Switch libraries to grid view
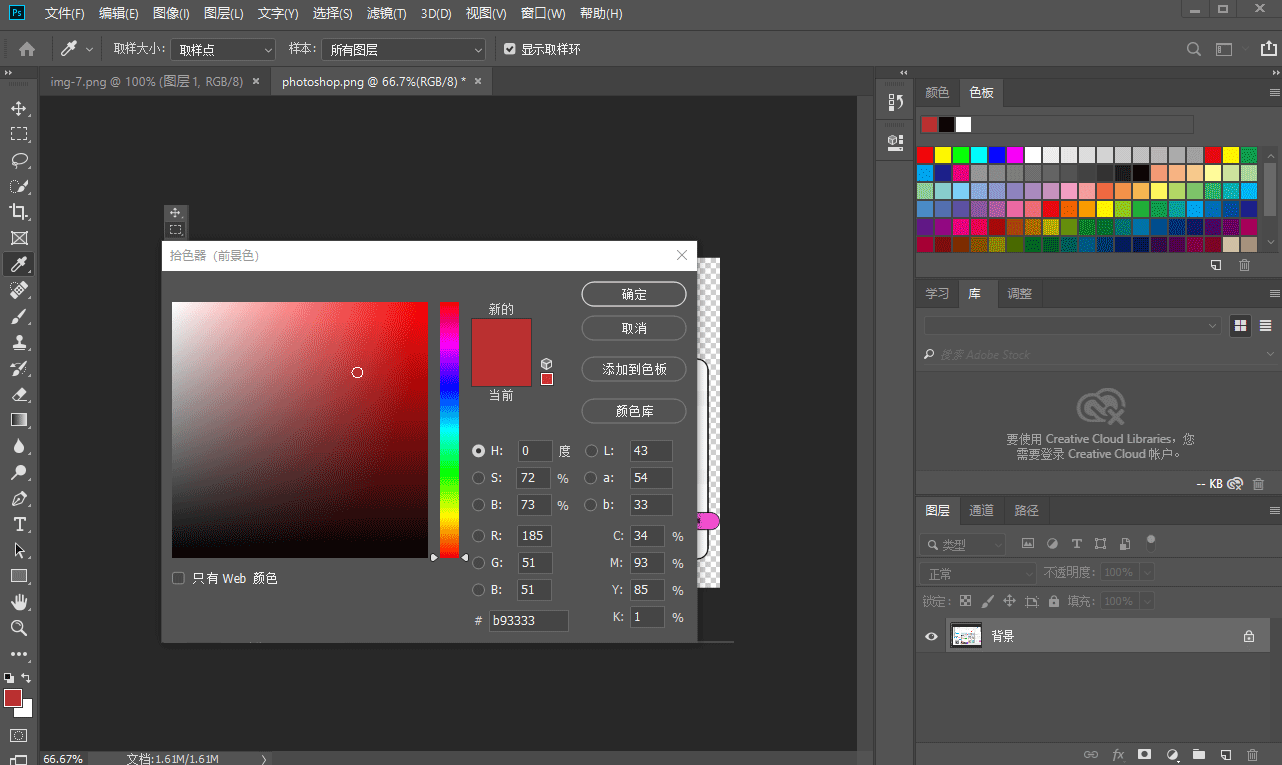Screen dimensions: 1282x765 (1241, 326)
